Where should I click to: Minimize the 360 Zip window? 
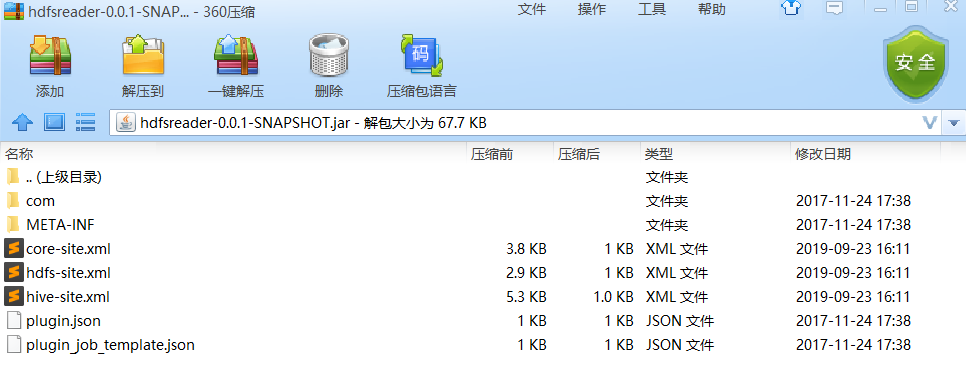881,8
